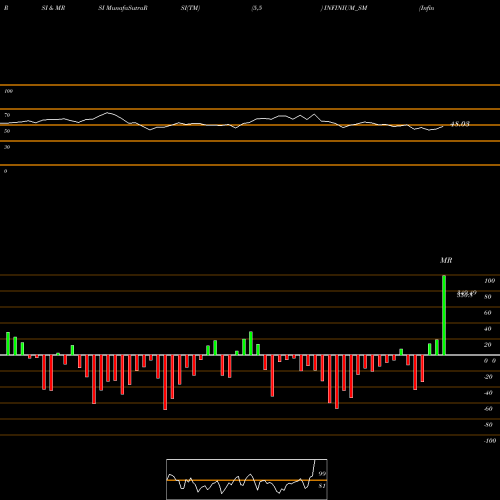Click the 60 label on MR axis
Viewport: 500px width, 500px height.
[x=488, y=313]
